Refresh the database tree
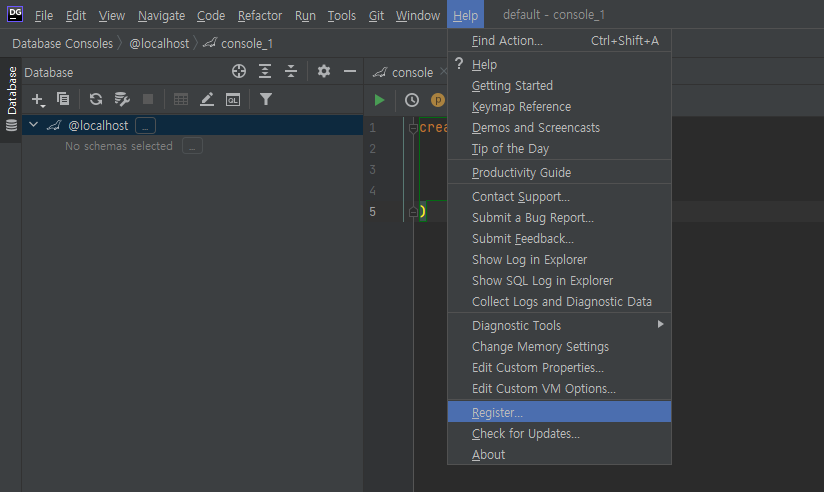 click(x=96, y=99)
